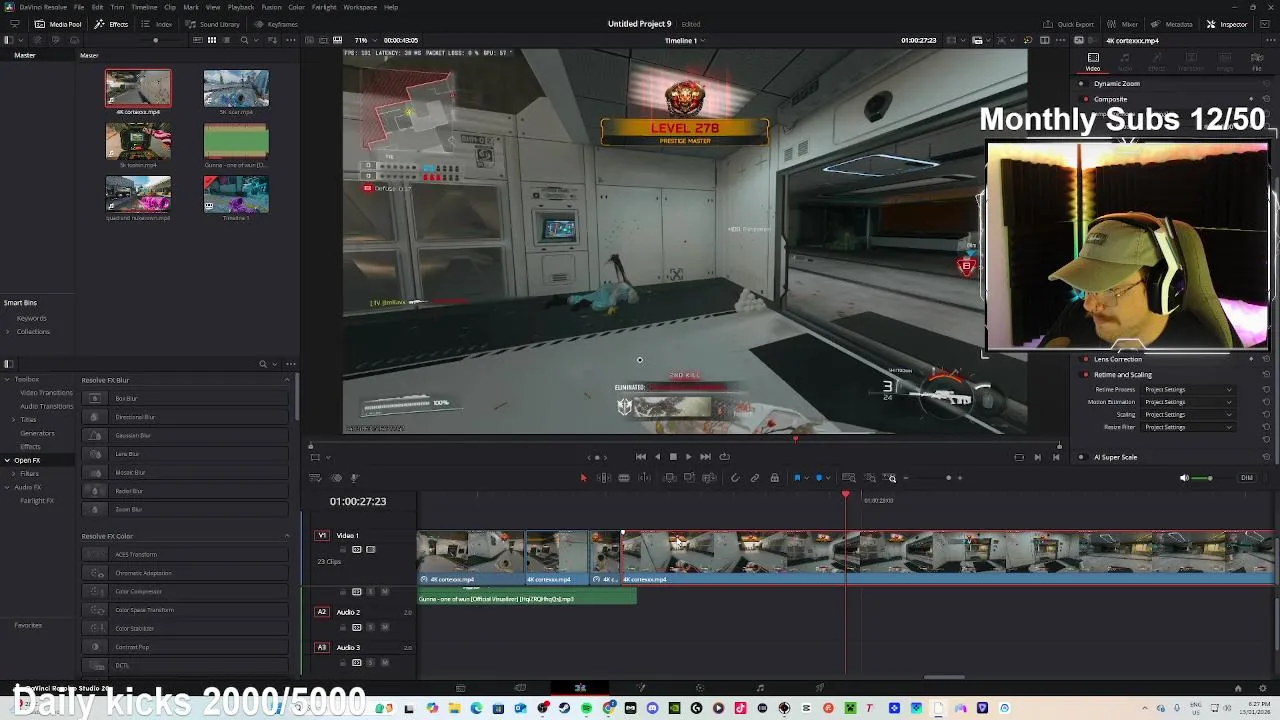The width and height of the screenshot is (1280, 720).
Task: Select Audio Transitions in Toolbox
Action: coord(46,406)
